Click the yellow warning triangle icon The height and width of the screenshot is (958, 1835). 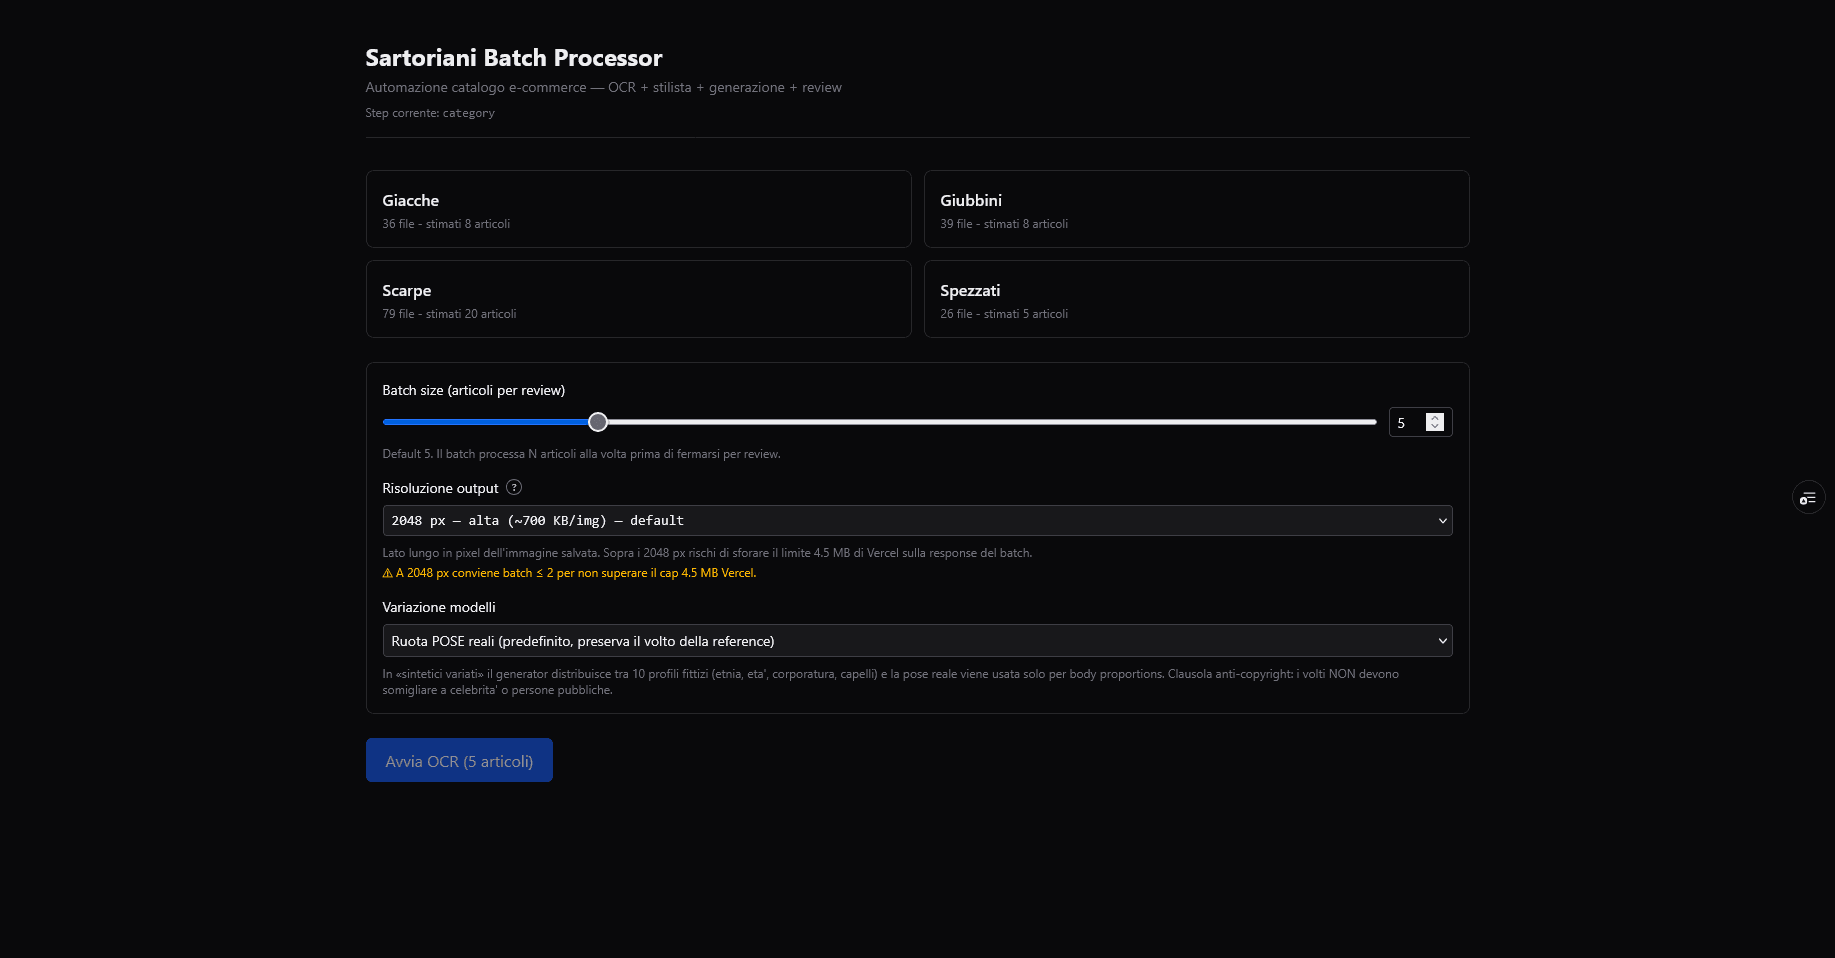pos(388,573)
